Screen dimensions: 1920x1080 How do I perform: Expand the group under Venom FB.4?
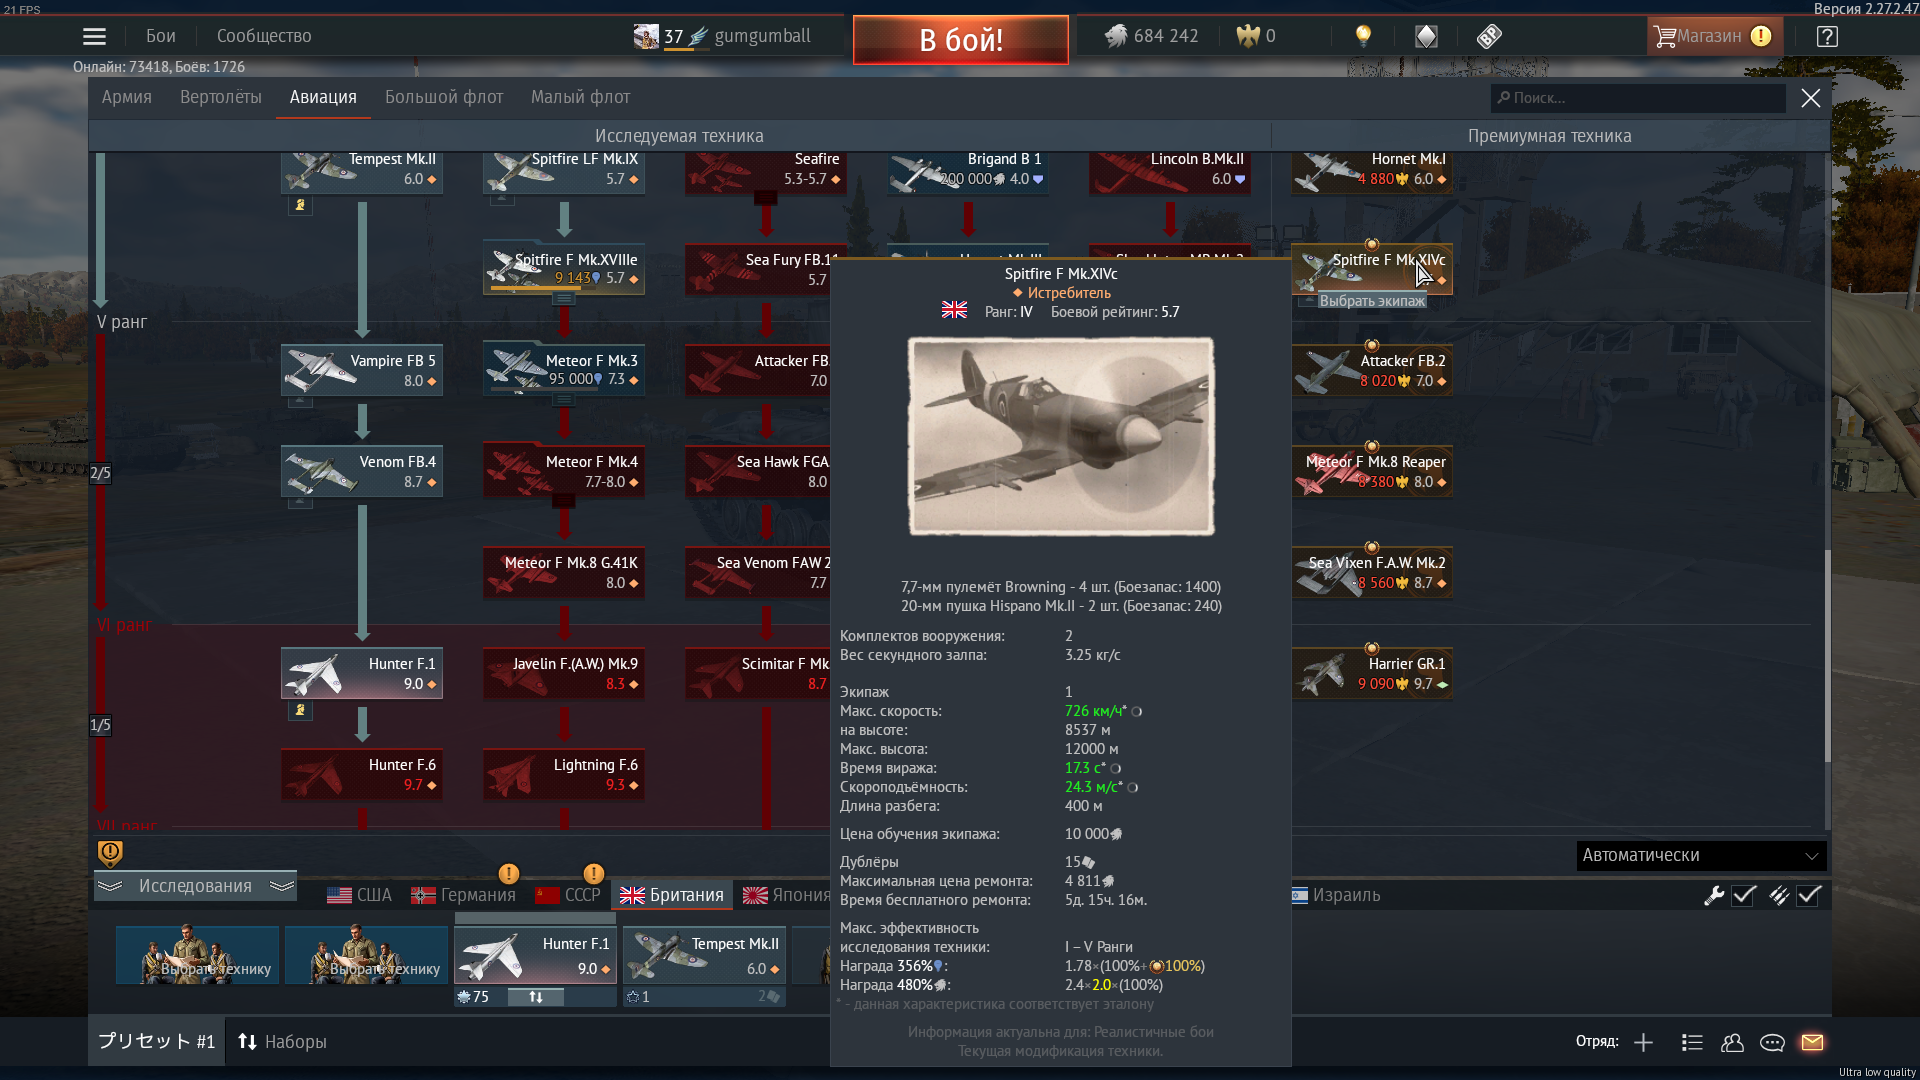[x=300, y=502]
